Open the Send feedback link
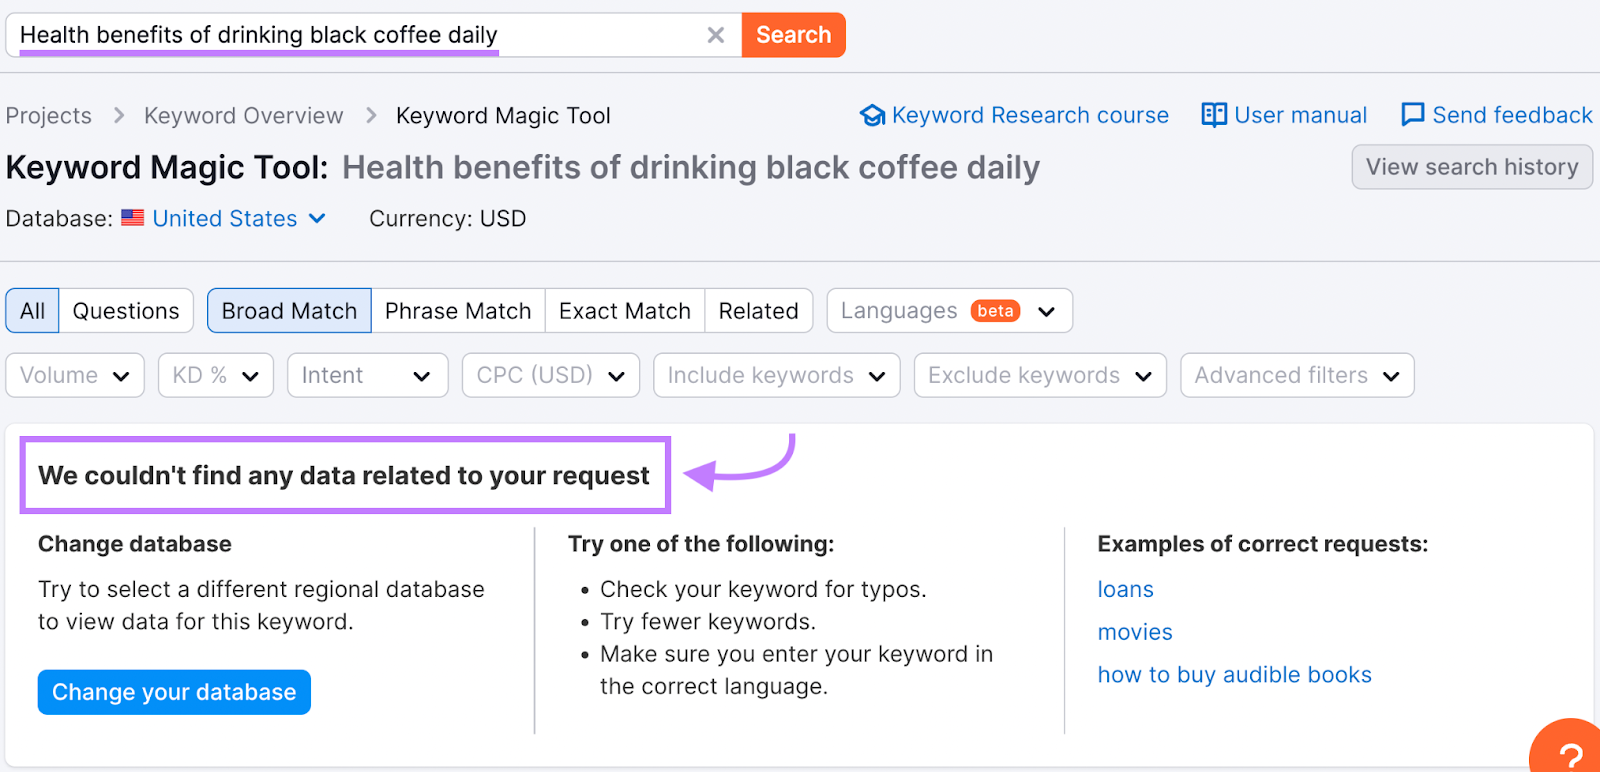Viewport: 1600px width, 772px height. pos(1512,115)
